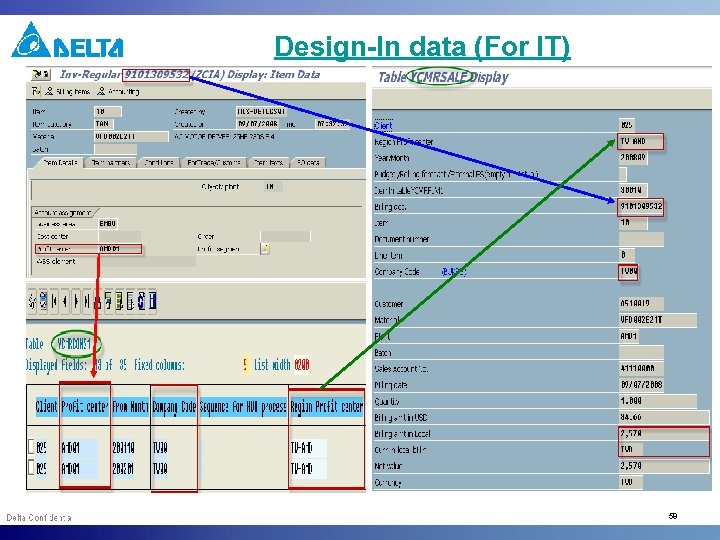
Task: Click the Customer value field in YCMRSALE
Action: [x=641, y=304]
